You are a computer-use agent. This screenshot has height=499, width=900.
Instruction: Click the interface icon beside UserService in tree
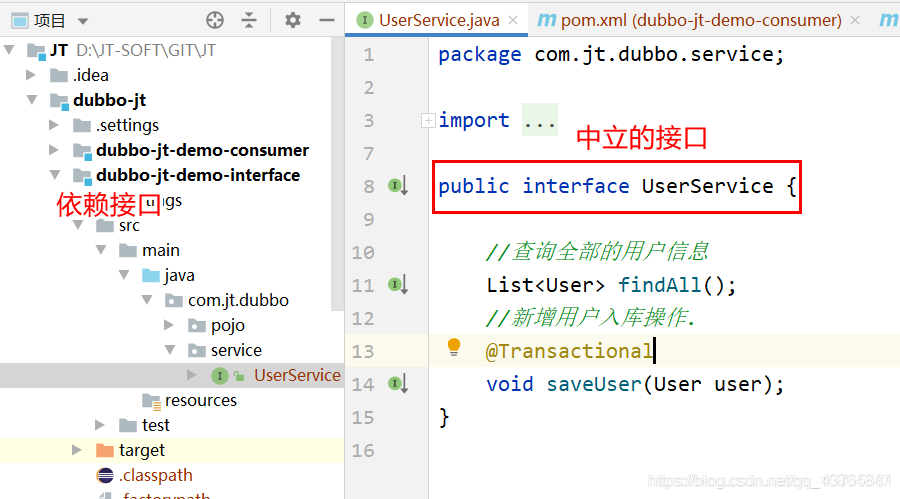point(219,376)
